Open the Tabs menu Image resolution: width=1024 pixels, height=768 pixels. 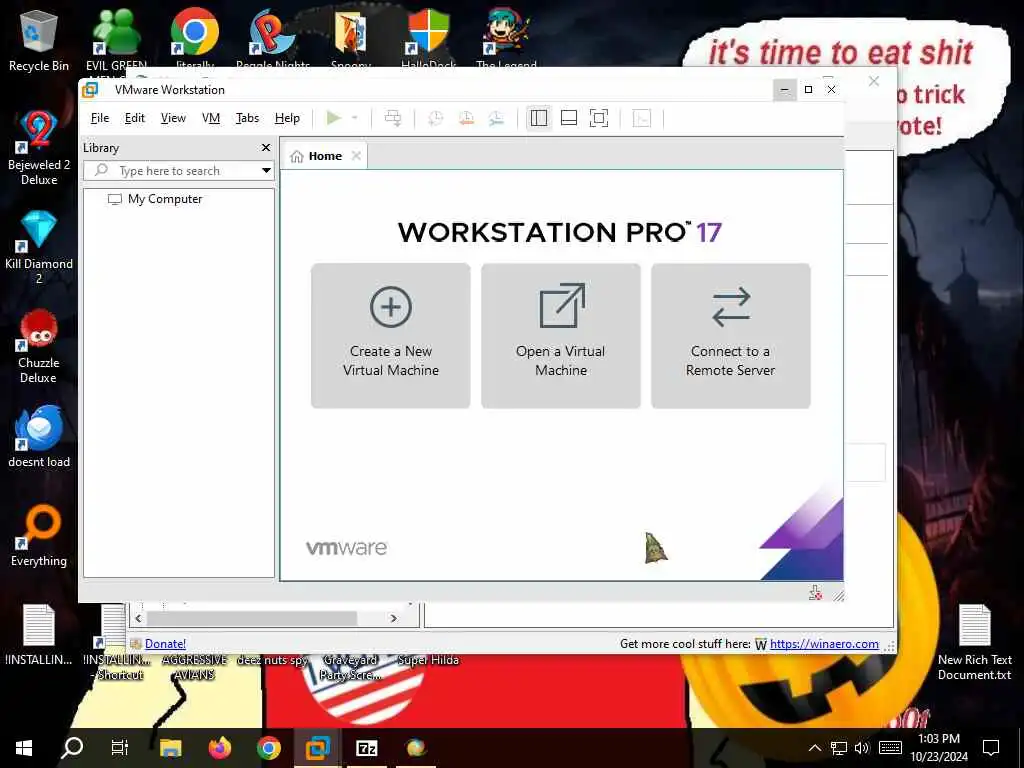248,118
